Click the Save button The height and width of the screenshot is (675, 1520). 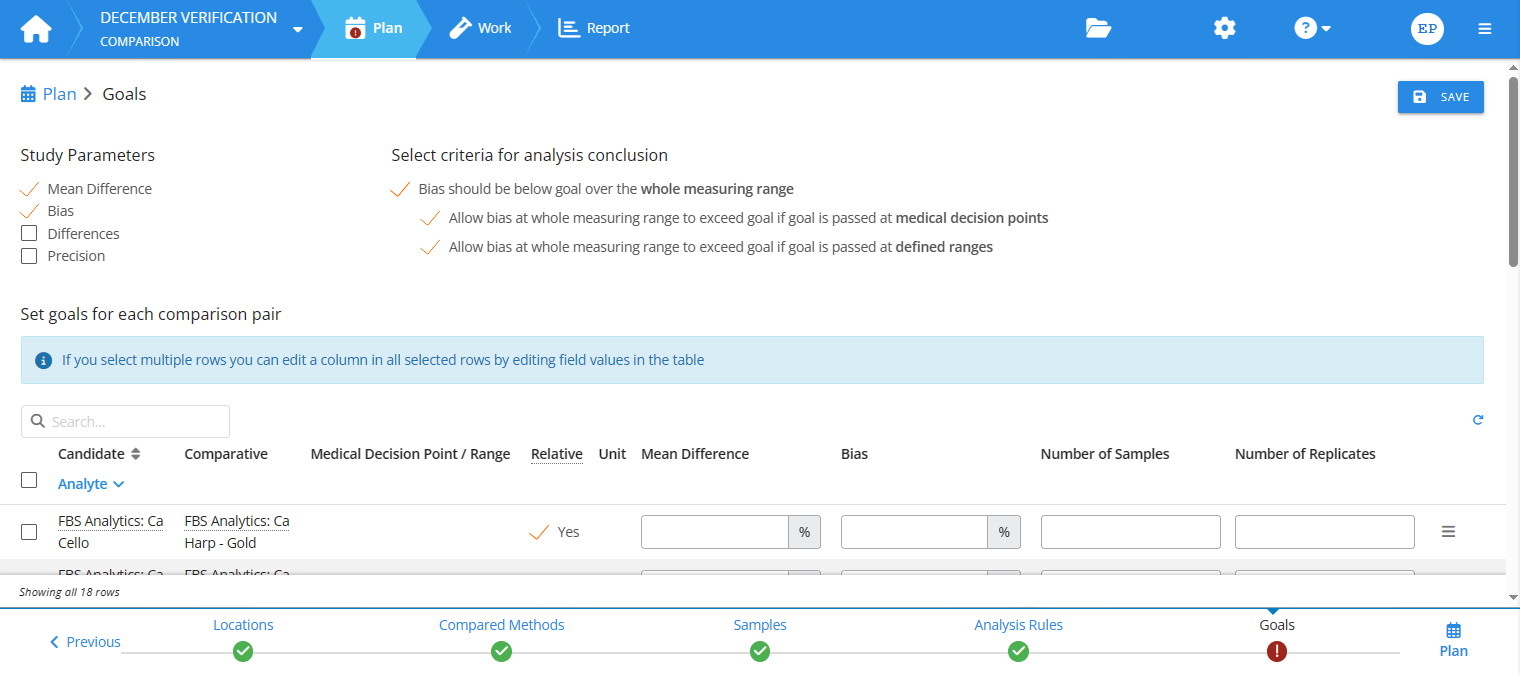[1440, 97]
